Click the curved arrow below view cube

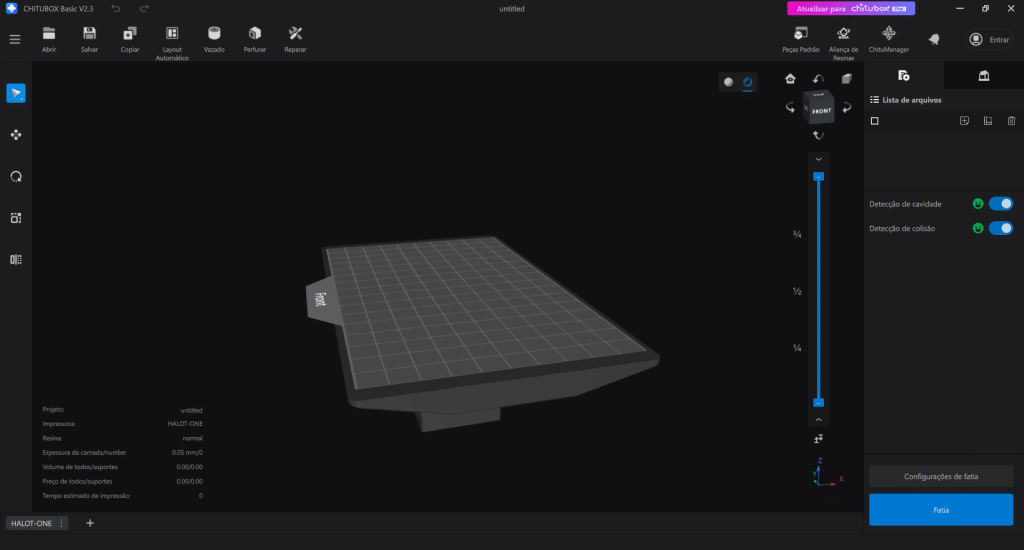click(x=818, y=135)
